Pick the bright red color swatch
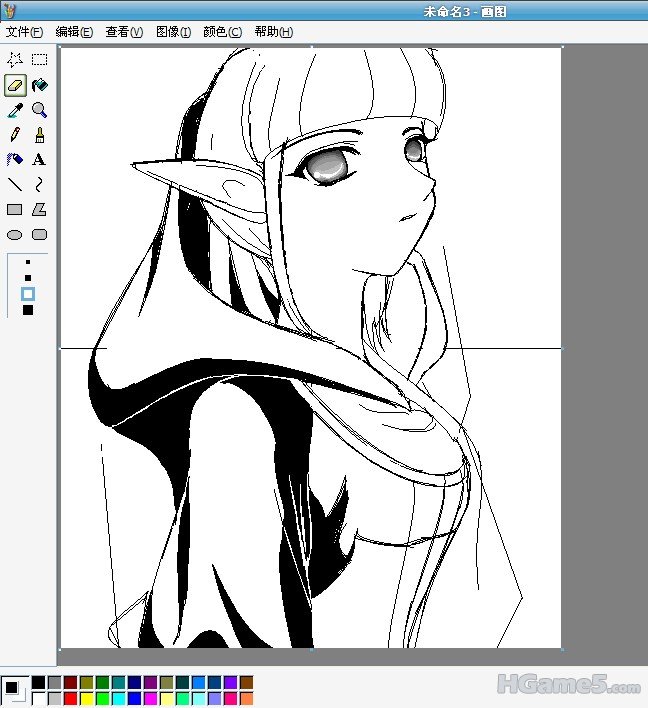 (70, 698)
